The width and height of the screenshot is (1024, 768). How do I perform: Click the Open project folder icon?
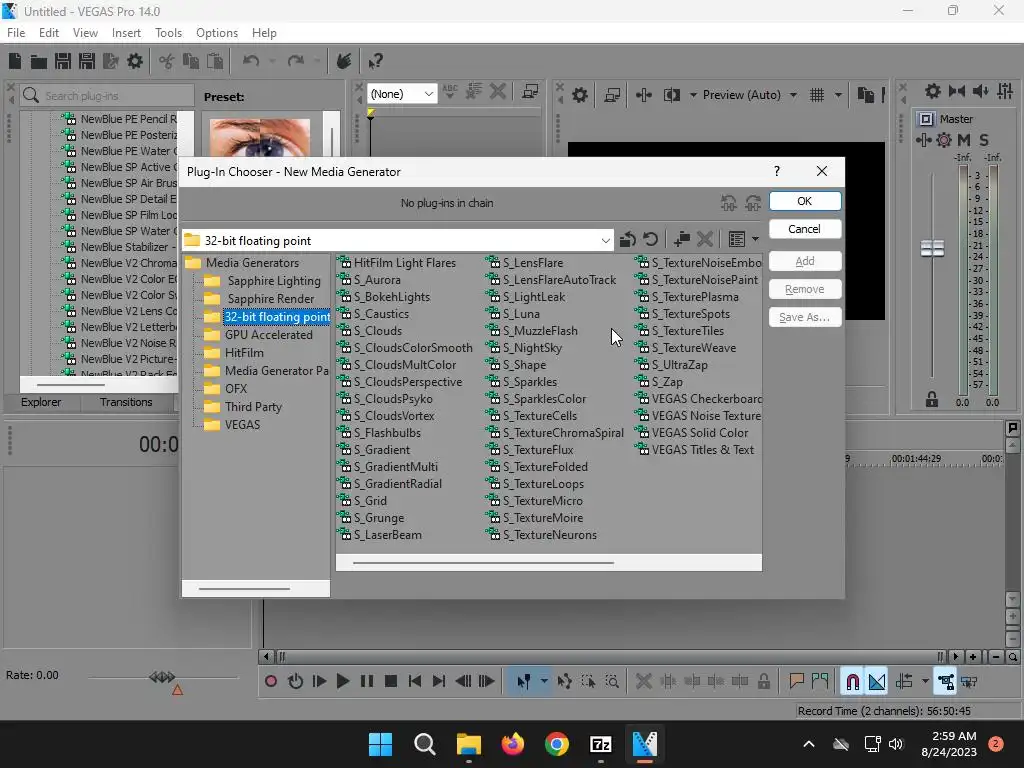(x=39, y=61)
